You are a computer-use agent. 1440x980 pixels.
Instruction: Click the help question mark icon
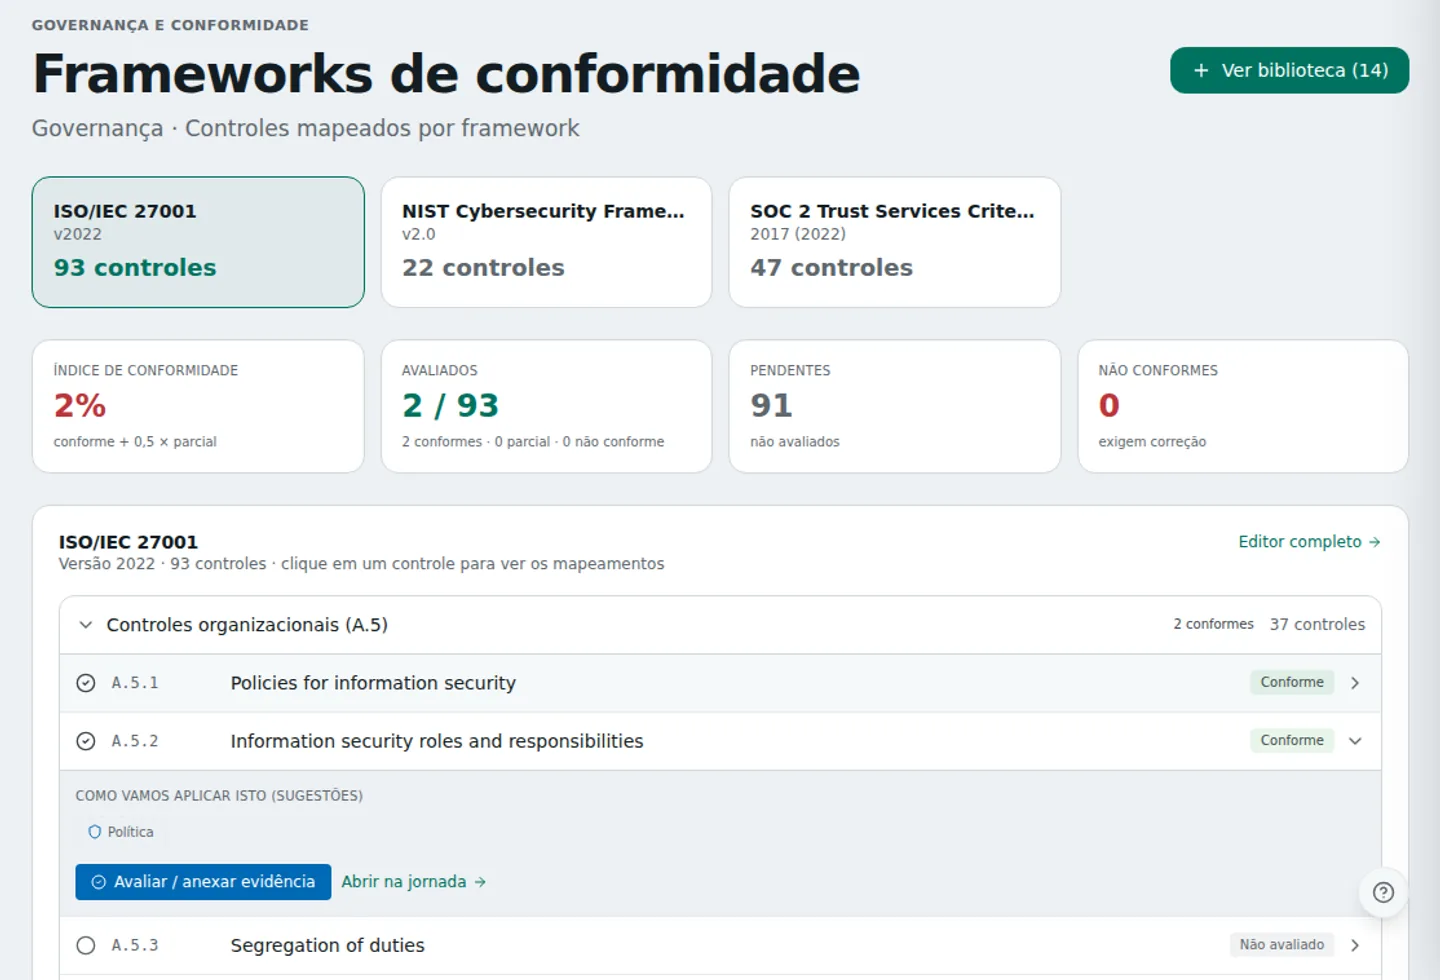click(1383, 892)
